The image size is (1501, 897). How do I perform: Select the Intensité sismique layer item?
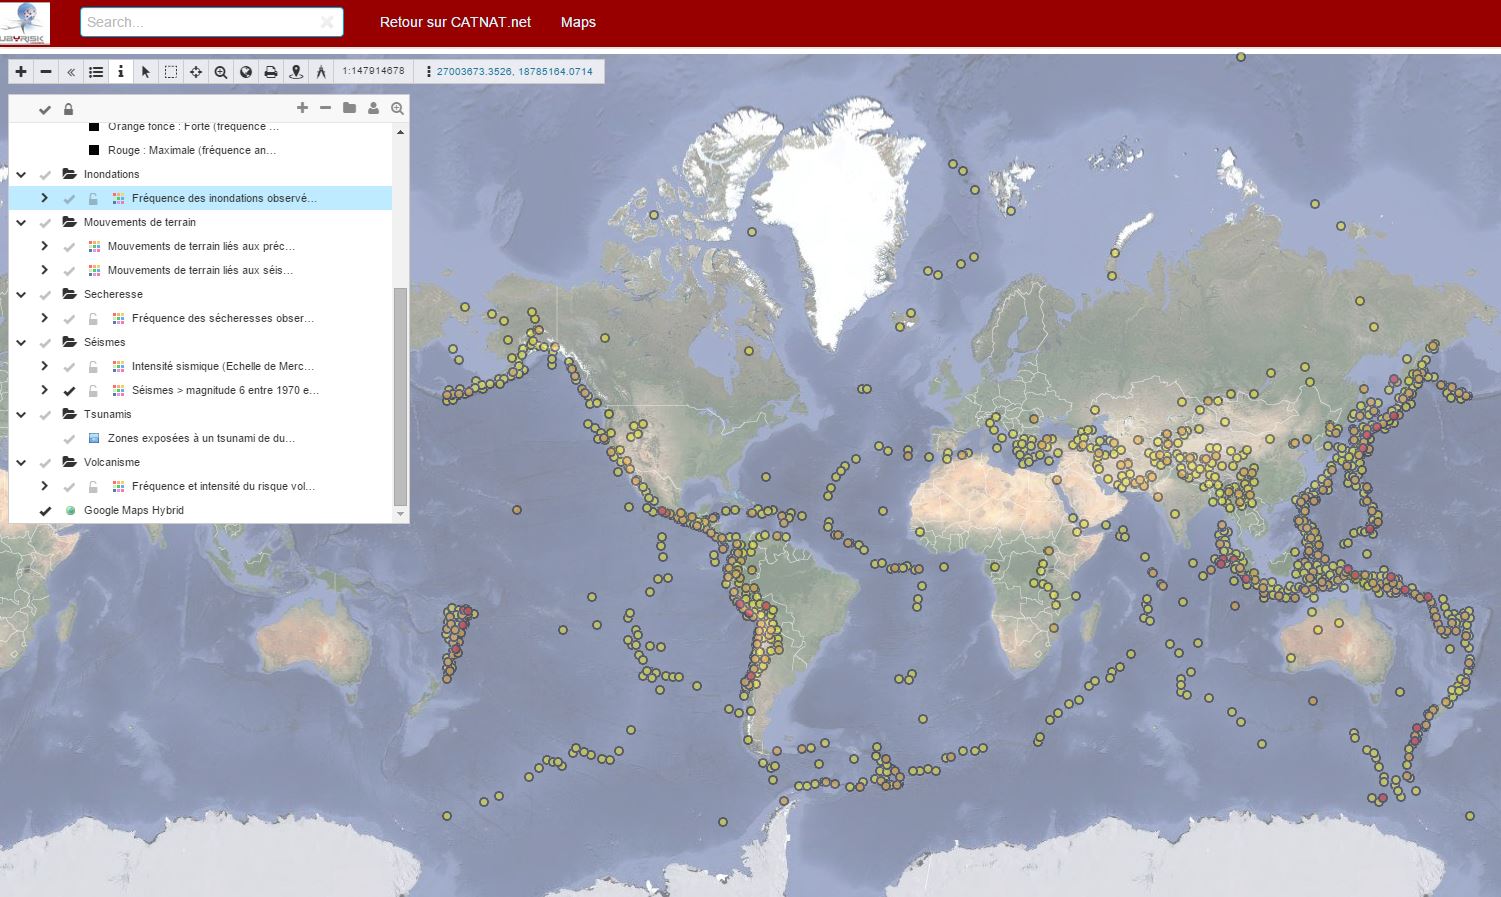pyautogui.click(x=222, y=367)
